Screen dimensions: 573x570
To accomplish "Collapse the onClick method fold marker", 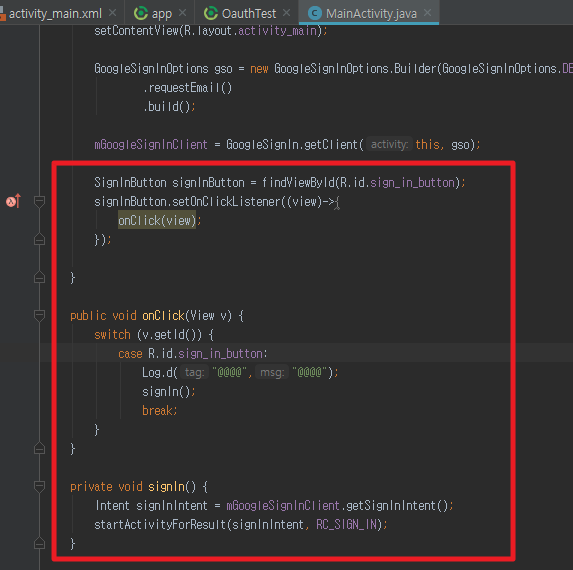I will (39, 315).
